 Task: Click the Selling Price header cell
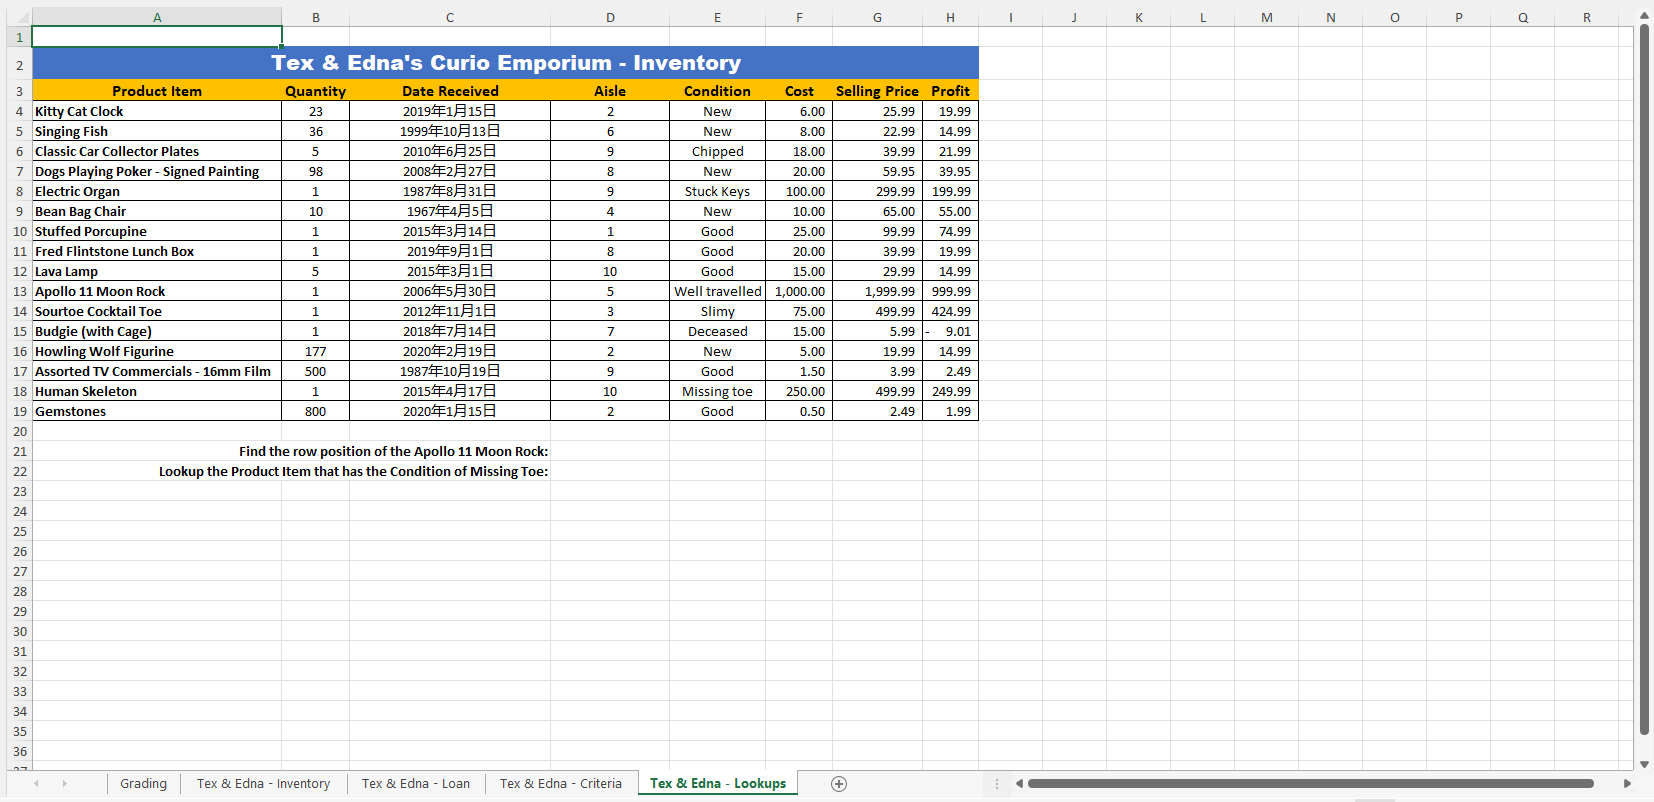(877, 91)
